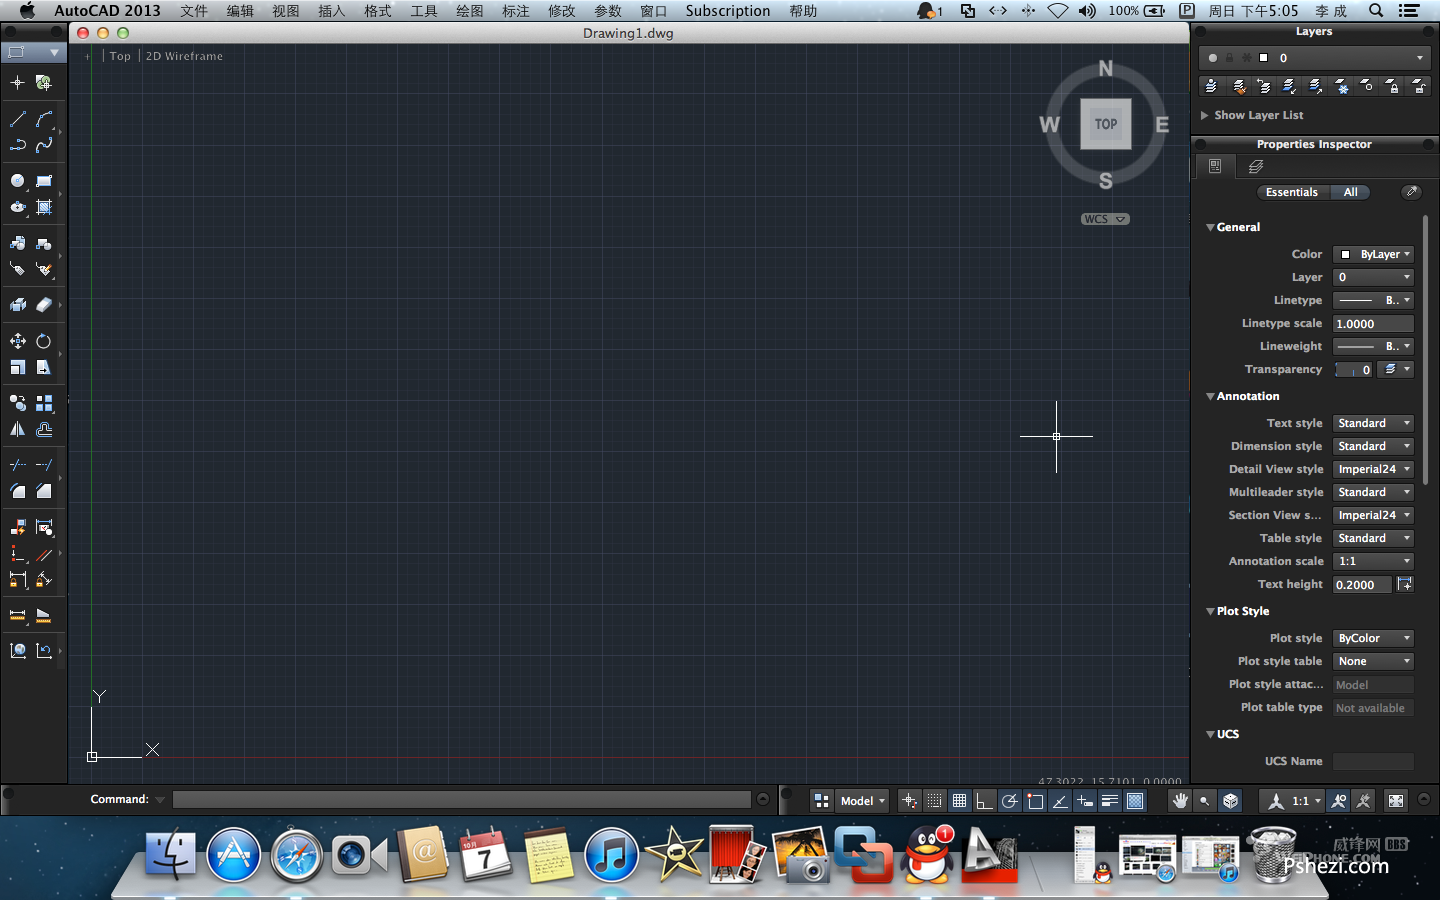Viewport: 1440px width, 900px height.
Task: Select the Mirror tool
Action: click(16, 430)
